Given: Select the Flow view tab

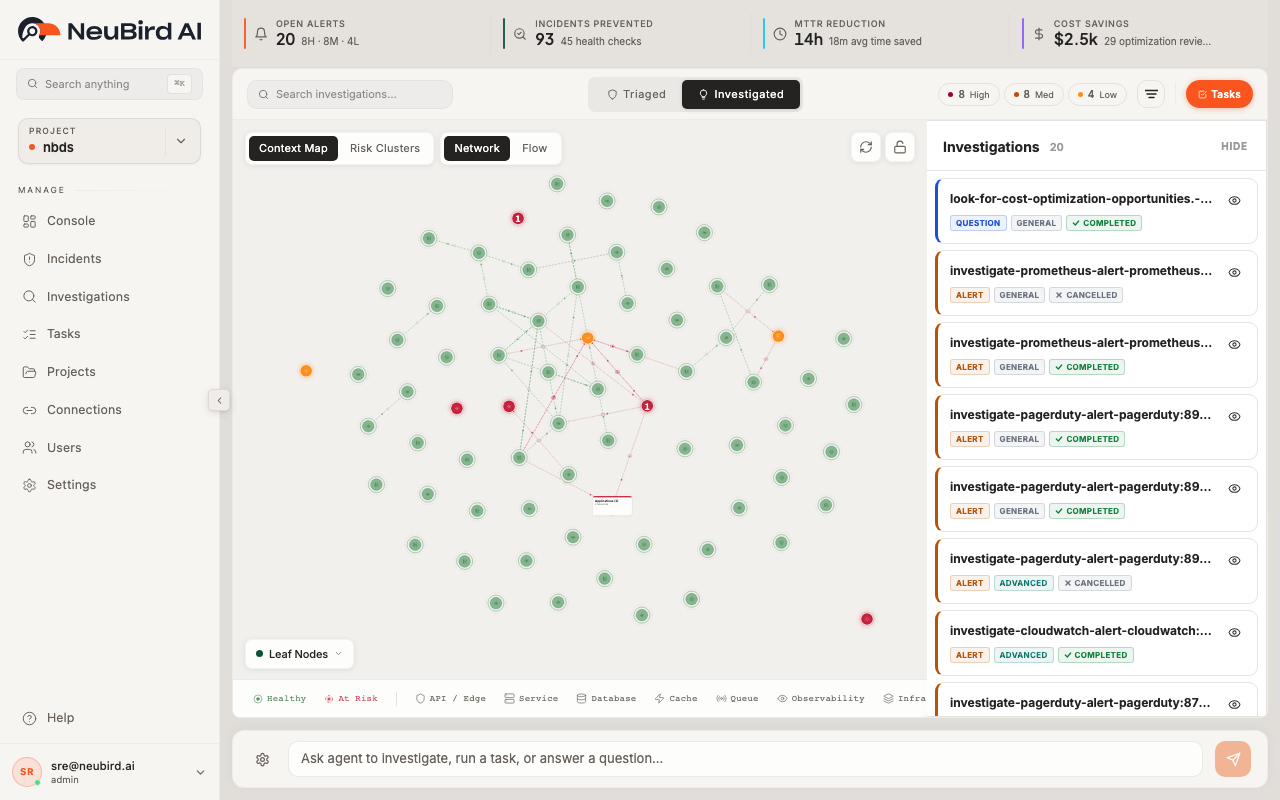Looking at the screenshot, I should click(535, 147).
